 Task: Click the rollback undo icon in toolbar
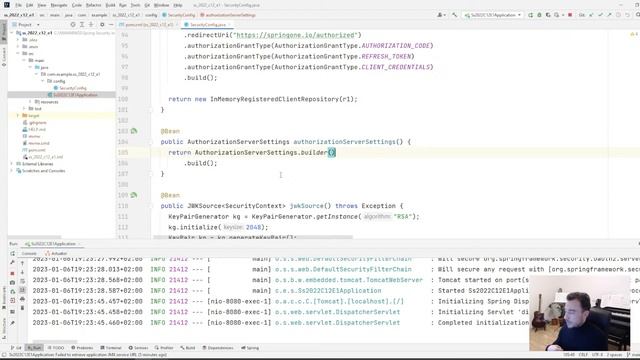click(x=627, y=15)
